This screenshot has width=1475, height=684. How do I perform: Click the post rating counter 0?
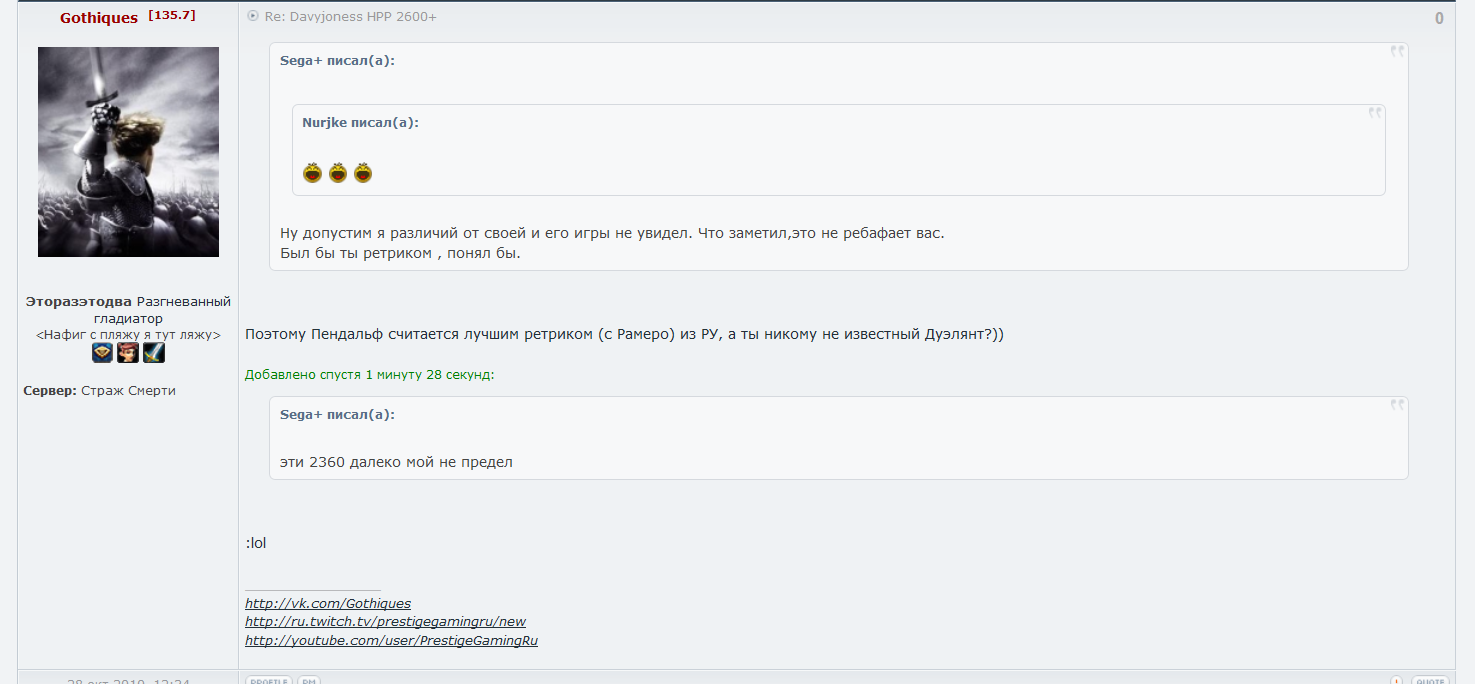[1439, 18]
